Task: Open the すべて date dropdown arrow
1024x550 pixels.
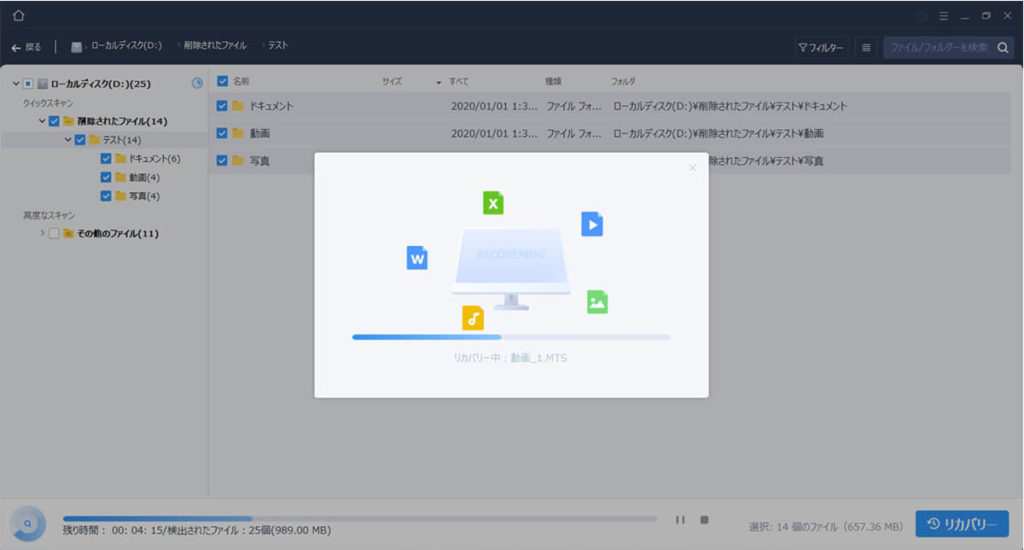Action: coord(438,82)
